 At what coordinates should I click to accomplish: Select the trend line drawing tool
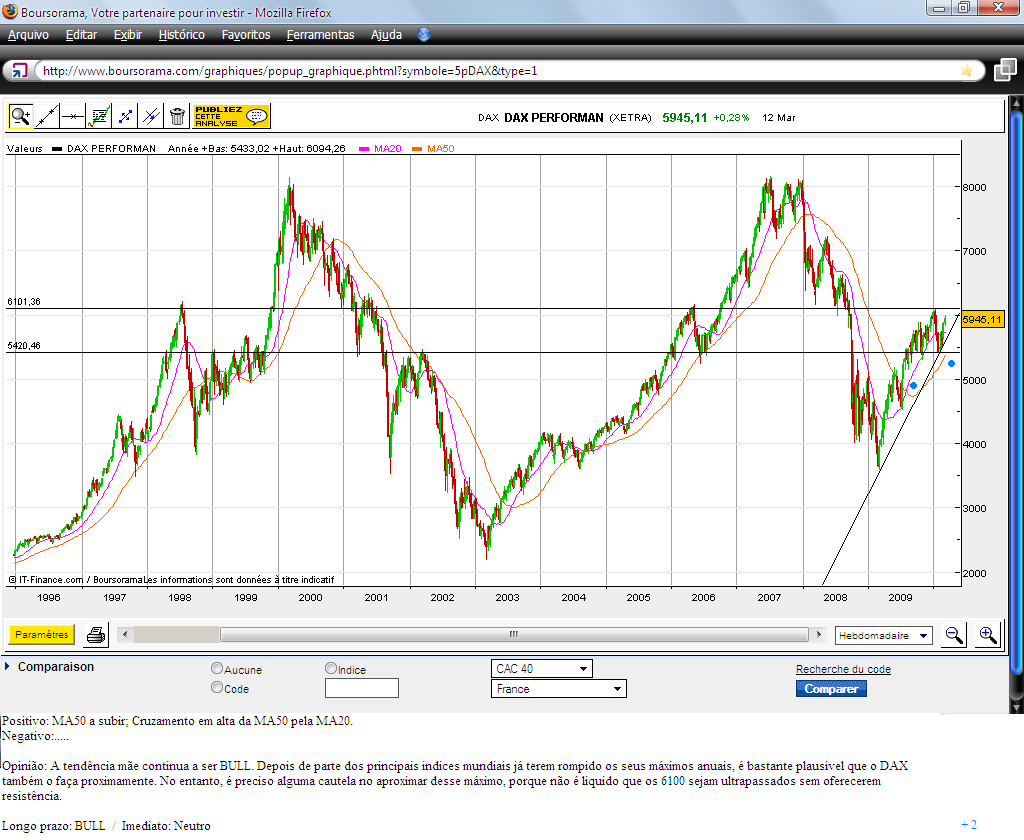(x=46, y=116)
